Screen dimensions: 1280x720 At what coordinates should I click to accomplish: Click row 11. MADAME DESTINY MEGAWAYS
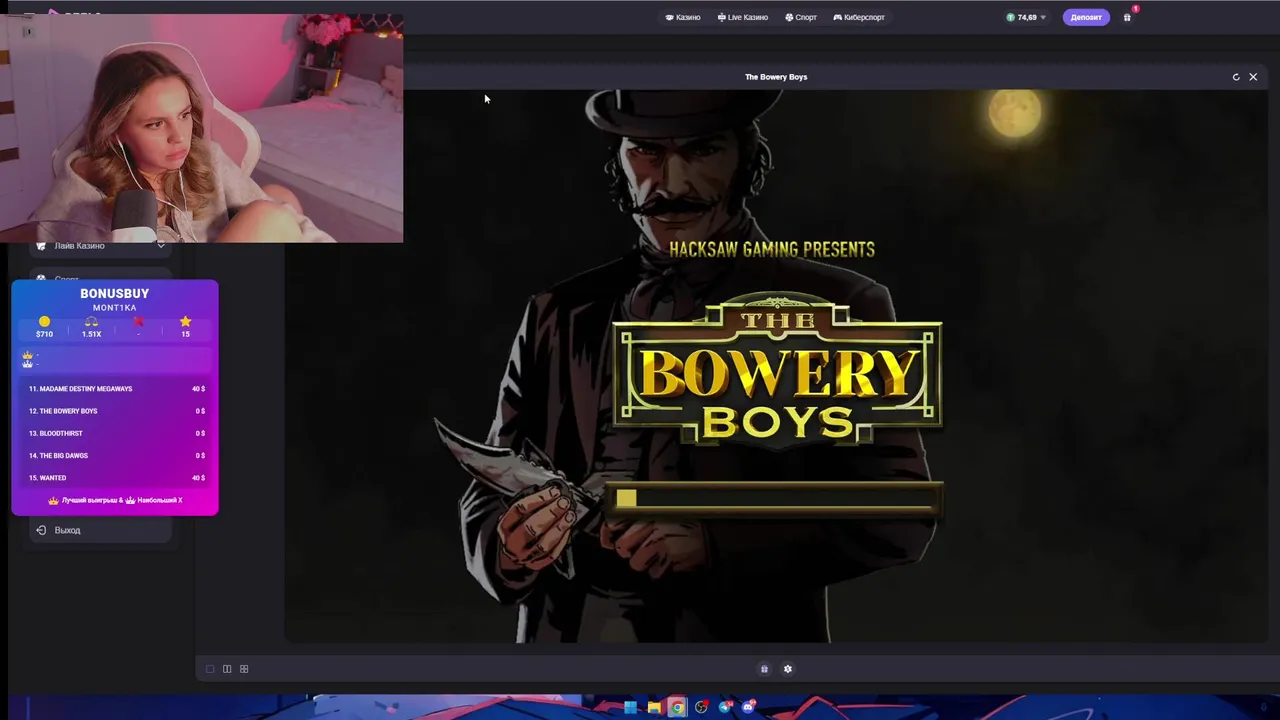tap(116, 389)
